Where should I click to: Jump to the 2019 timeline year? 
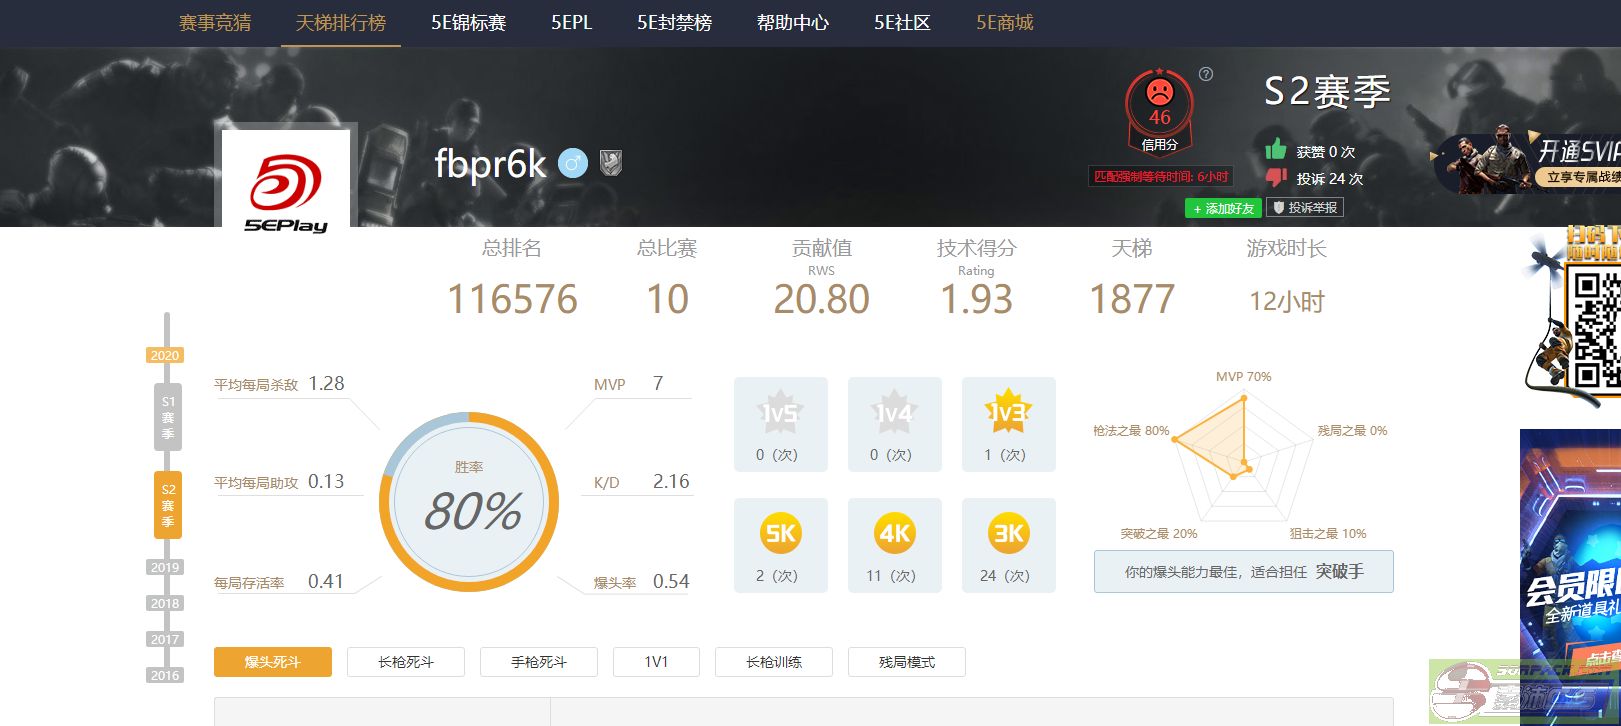165,567
